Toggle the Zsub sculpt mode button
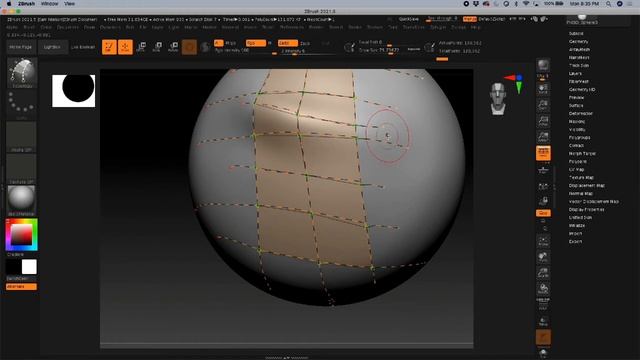The height and width of the screenshot is (360, 640). click(305, 43)
